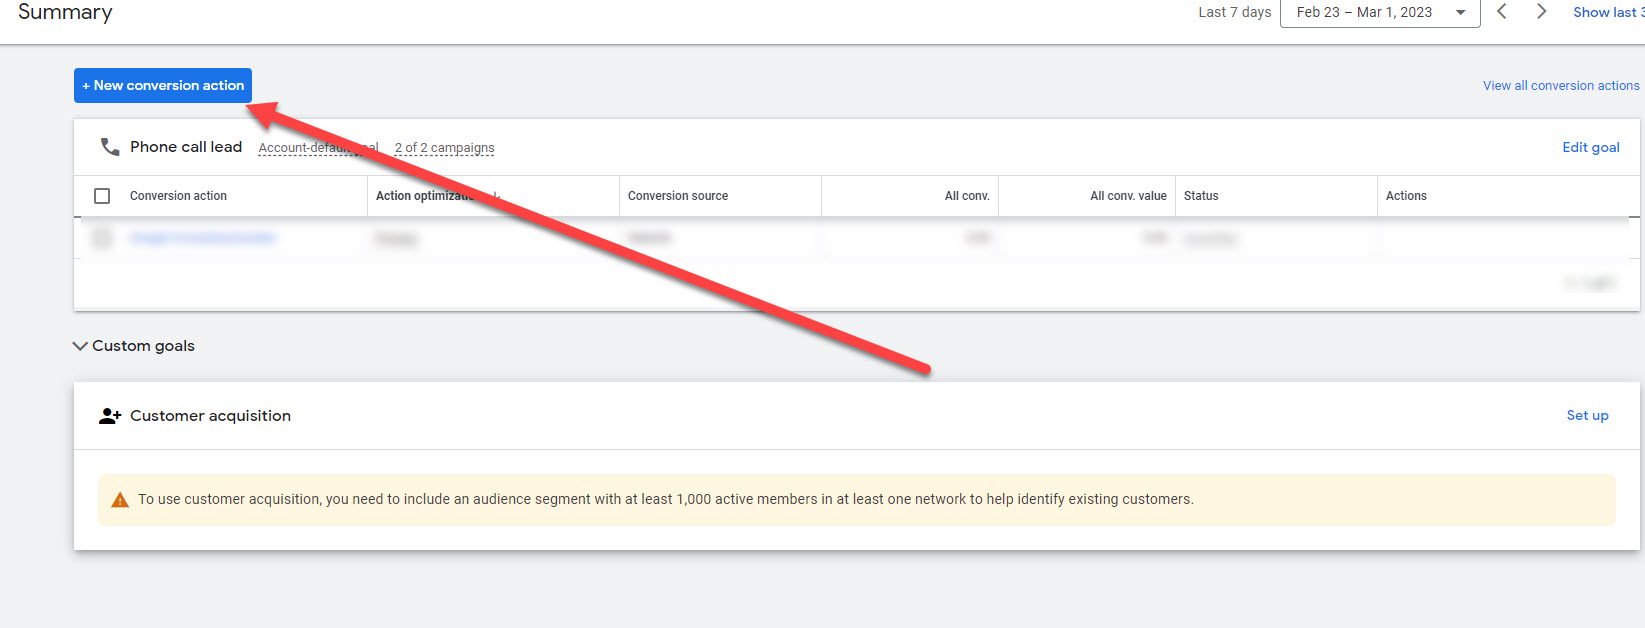Image resolution: width=1645 pixels, height=628 pixels.
Task: Click the Show last link at top right
Action: click(x=1607, y=12)
